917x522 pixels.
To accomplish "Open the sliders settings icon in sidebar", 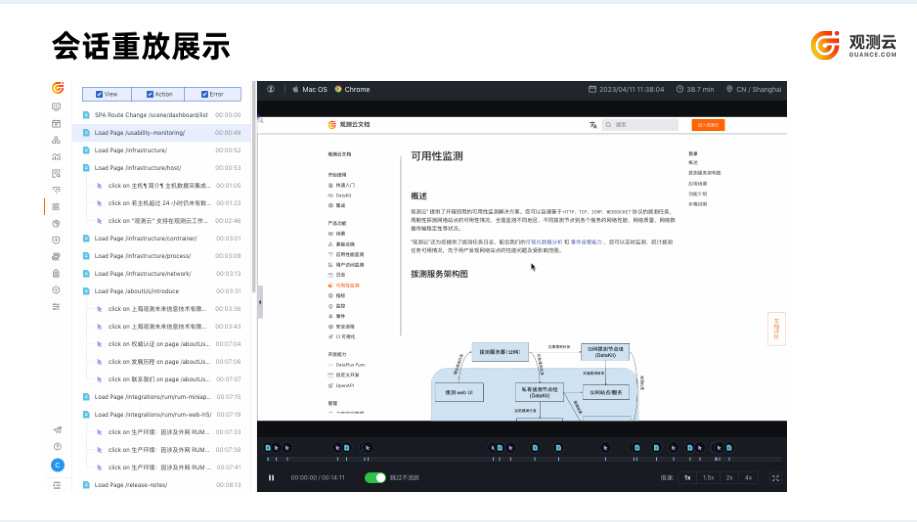I will pos(56,307).
